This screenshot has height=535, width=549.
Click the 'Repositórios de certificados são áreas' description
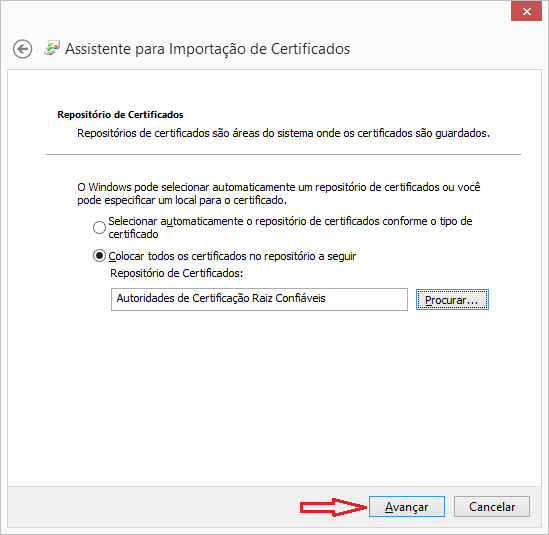point(283,133)
